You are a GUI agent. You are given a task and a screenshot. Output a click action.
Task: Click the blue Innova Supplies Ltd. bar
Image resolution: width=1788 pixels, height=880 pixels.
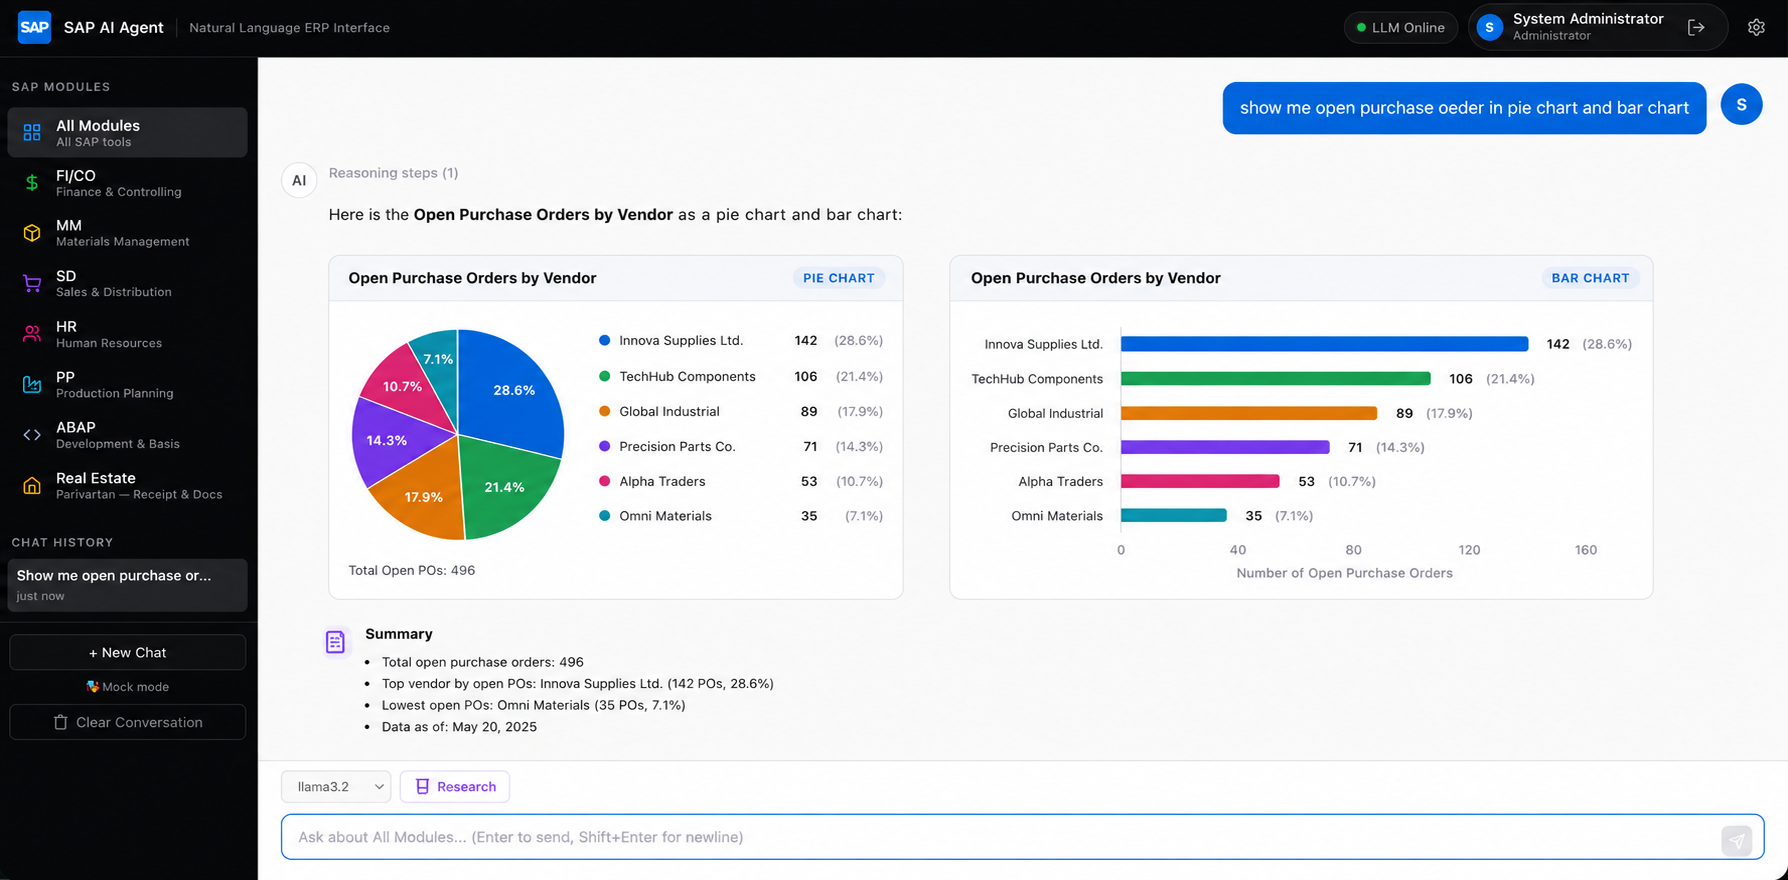point(1324,344)
